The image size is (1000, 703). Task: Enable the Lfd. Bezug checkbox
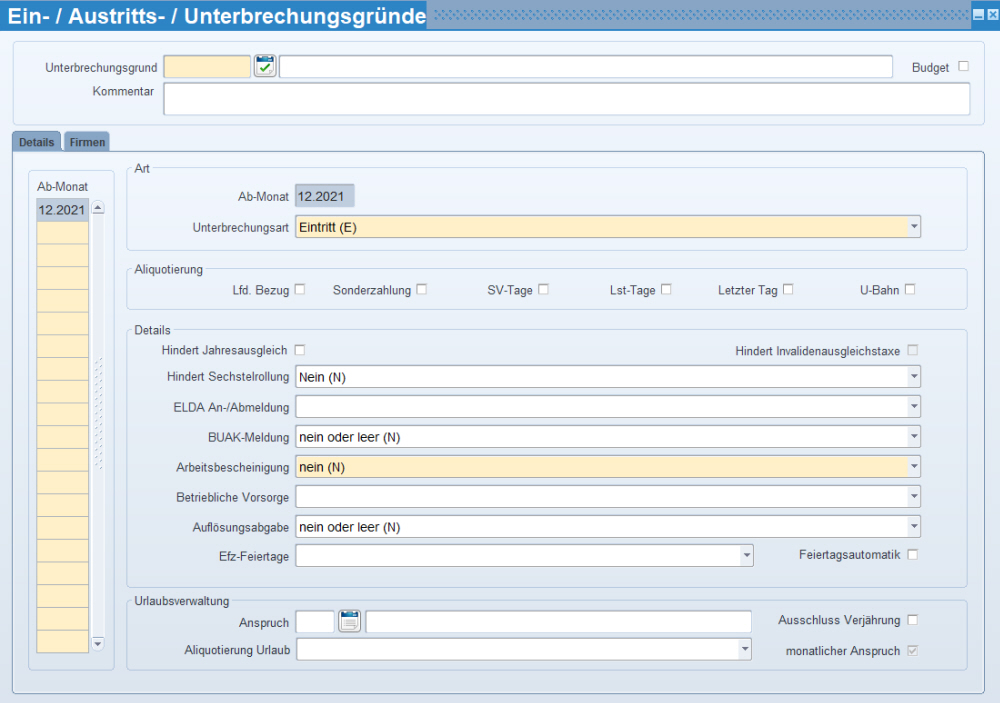[300, 290]
